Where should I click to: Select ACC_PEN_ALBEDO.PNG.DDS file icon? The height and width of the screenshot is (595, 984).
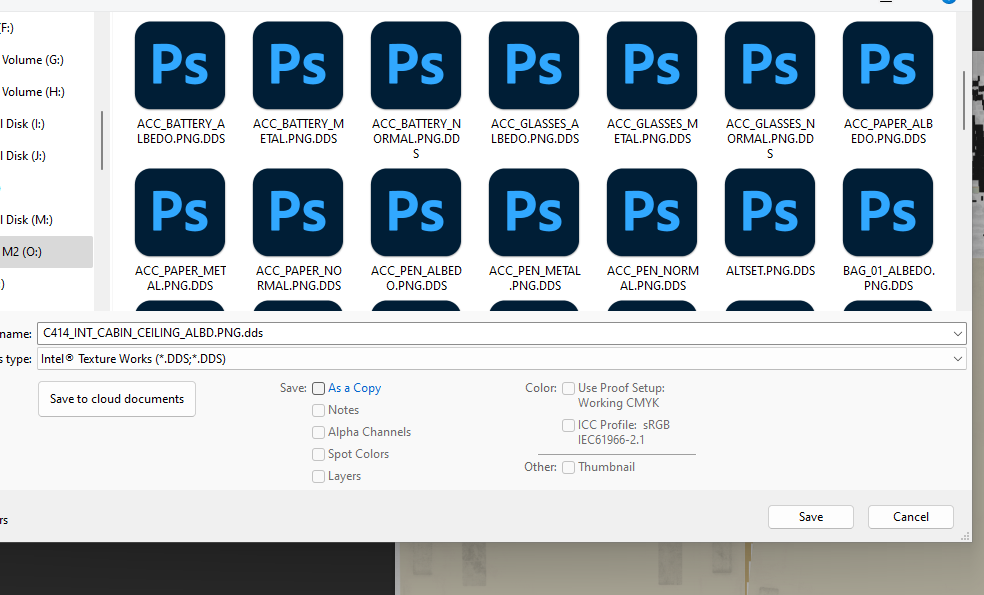(416, 212)
